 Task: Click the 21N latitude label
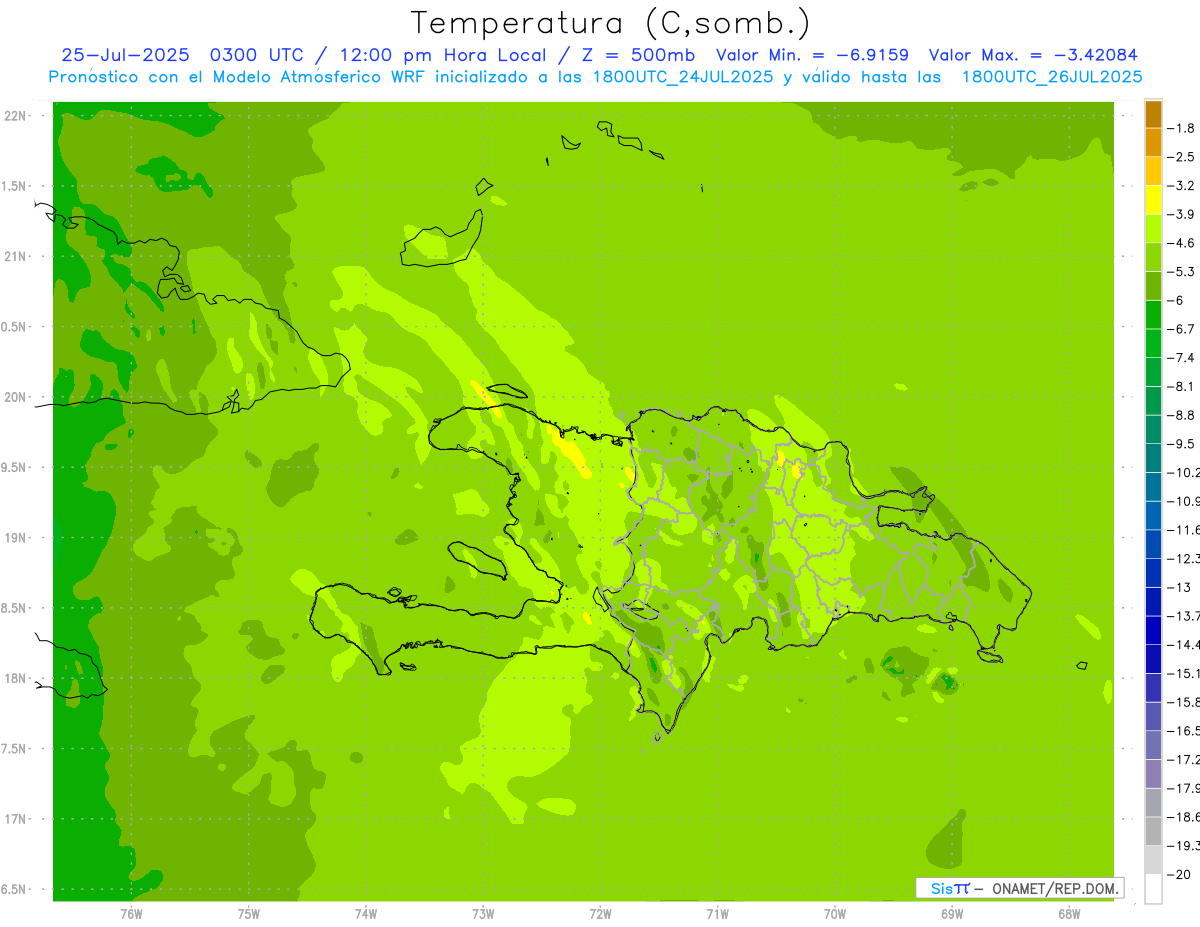[17, 257]
